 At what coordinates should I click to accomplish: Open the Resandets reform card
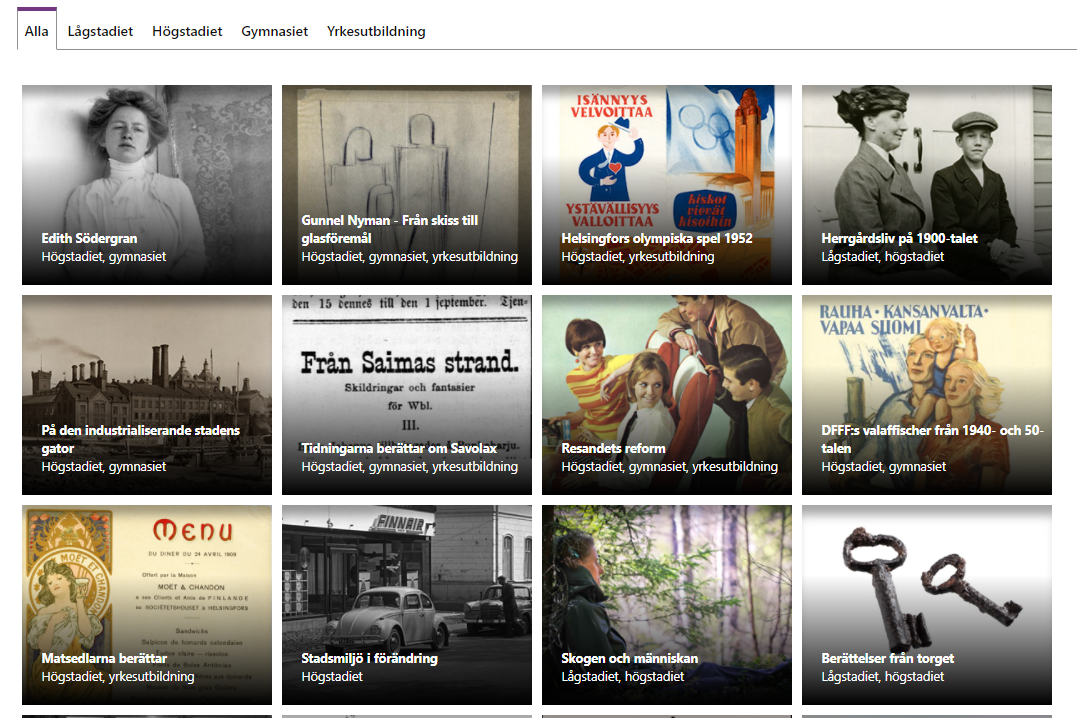[667, 395]
